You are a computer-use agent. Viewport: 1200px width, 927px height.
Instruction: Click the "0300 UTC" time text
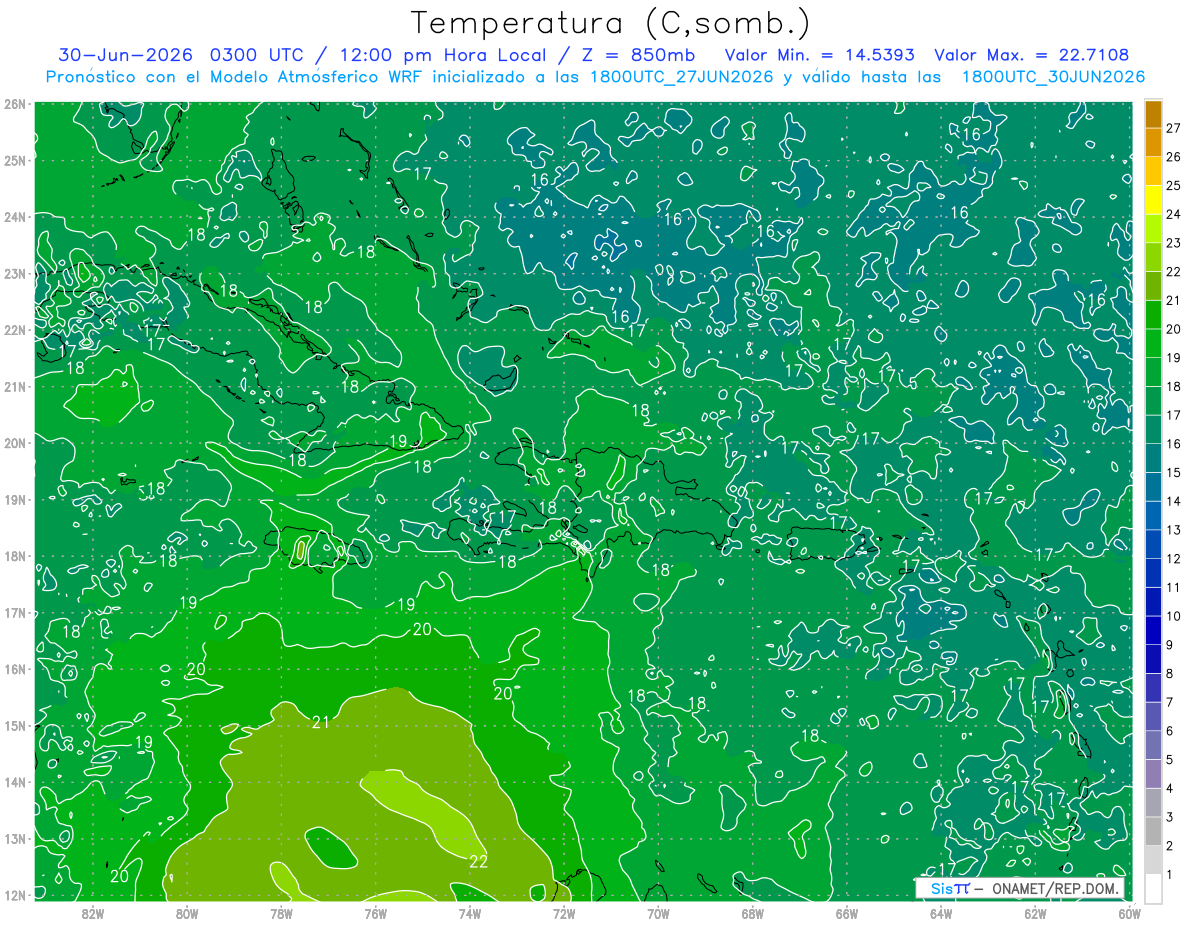(x=257, y=55)
